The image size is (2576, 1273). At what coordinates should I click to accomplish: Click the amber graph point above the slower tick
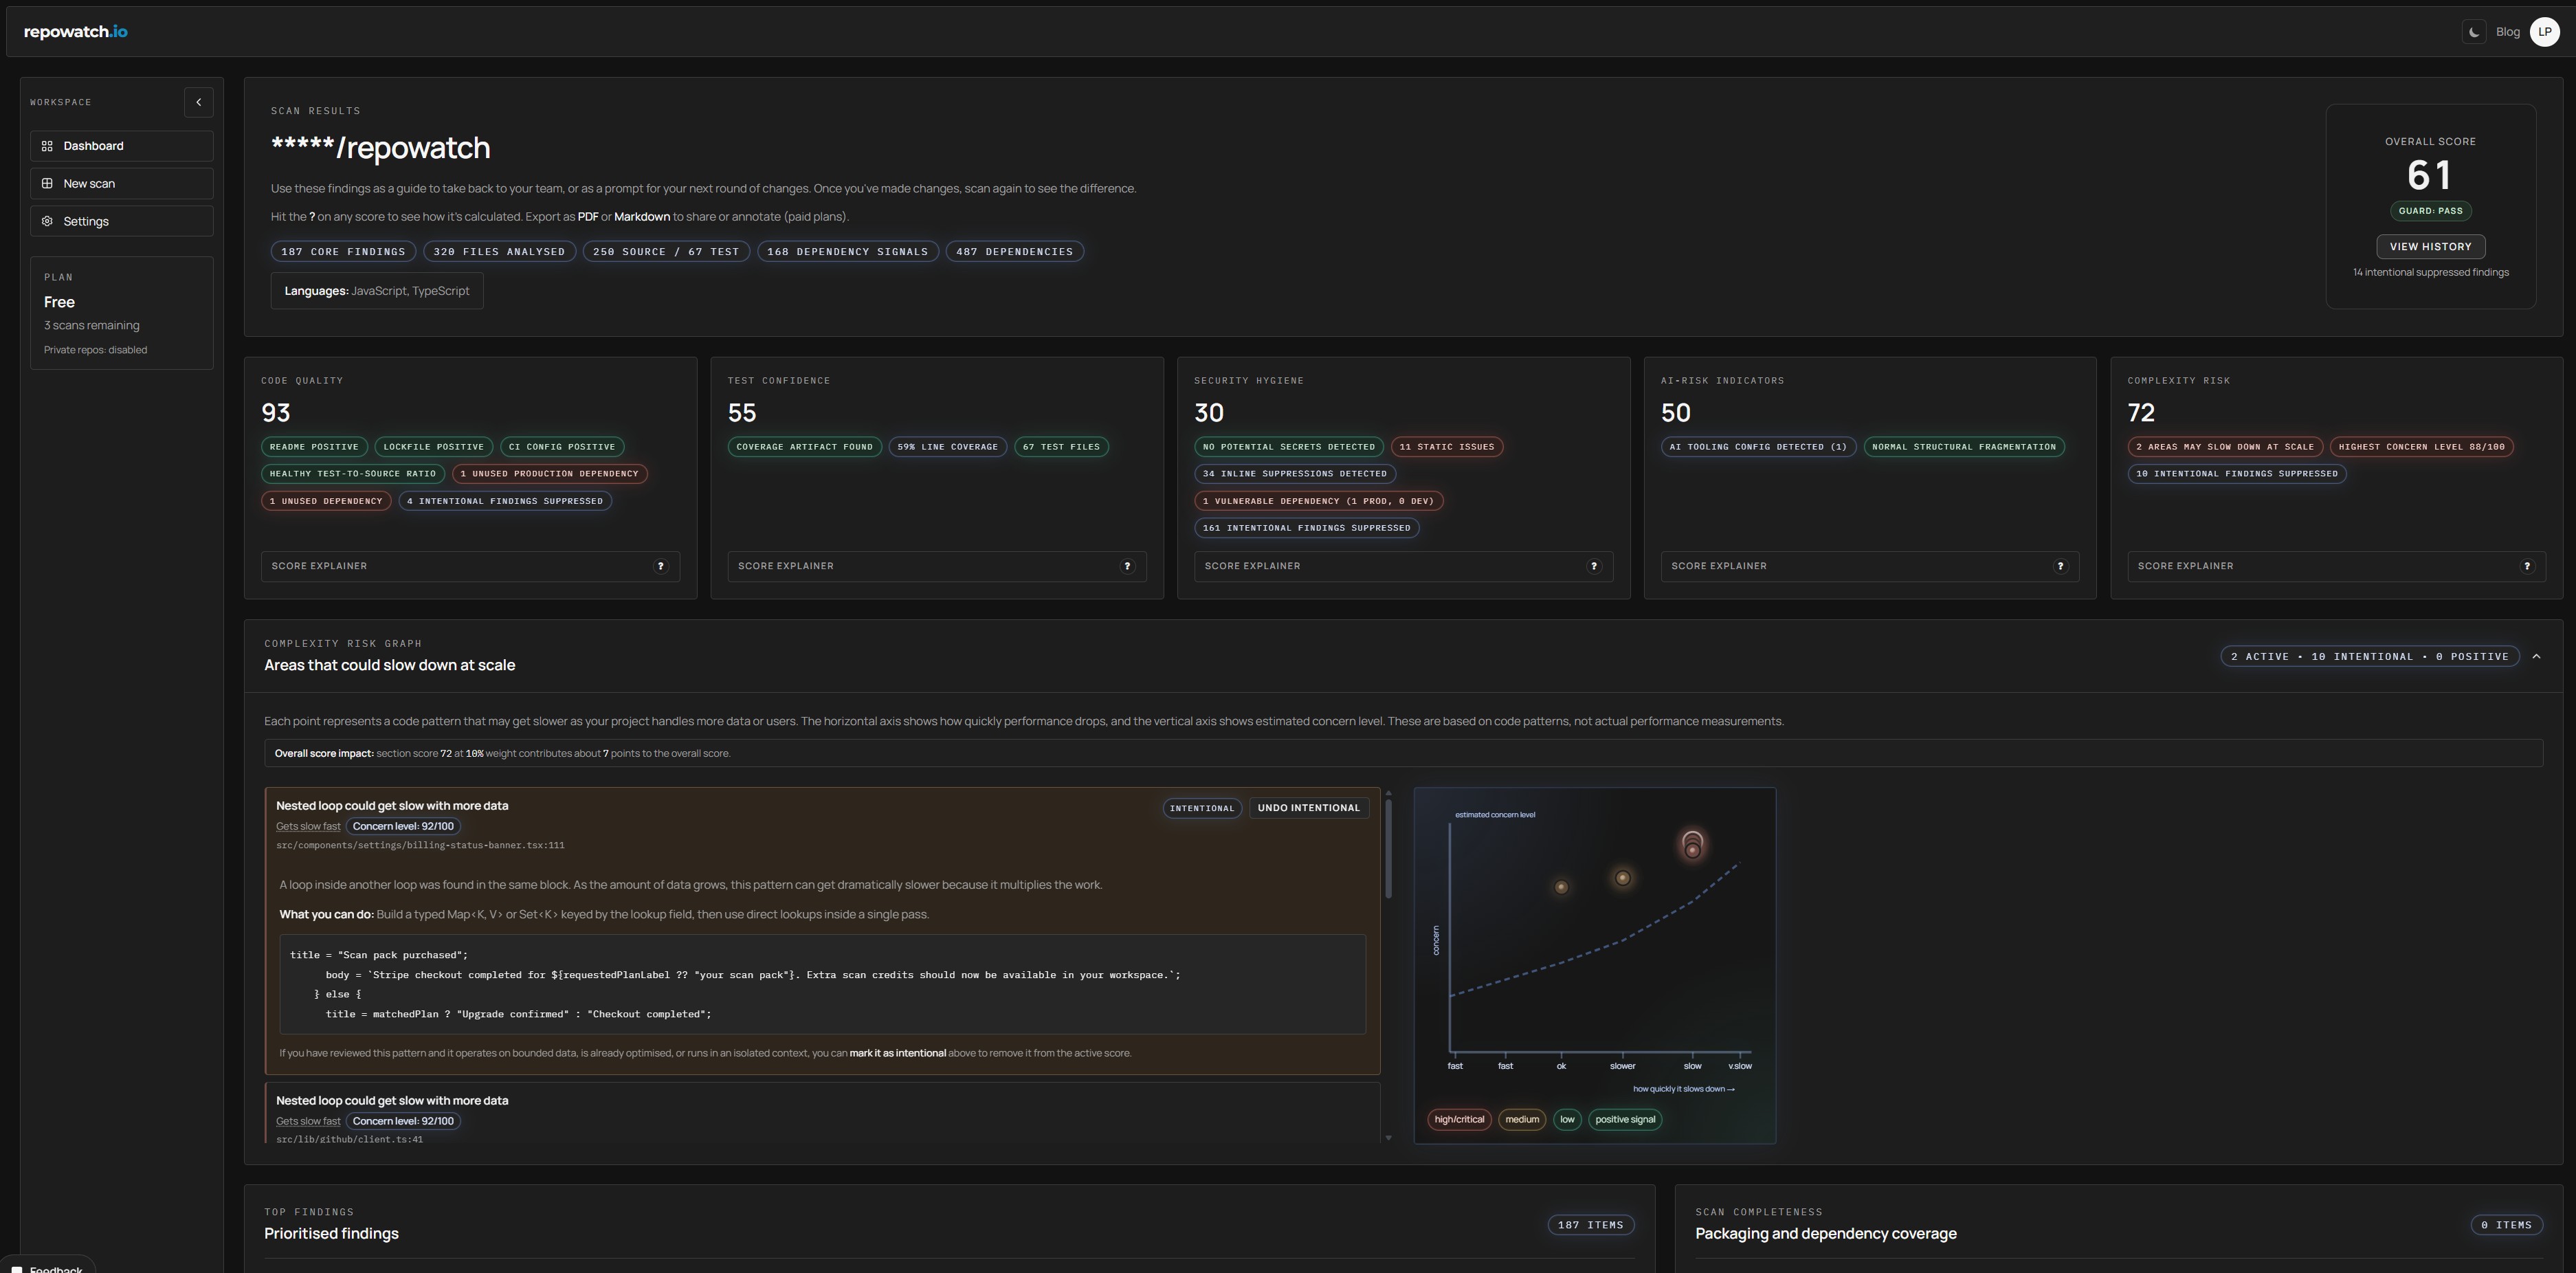tap(1623, 878)
